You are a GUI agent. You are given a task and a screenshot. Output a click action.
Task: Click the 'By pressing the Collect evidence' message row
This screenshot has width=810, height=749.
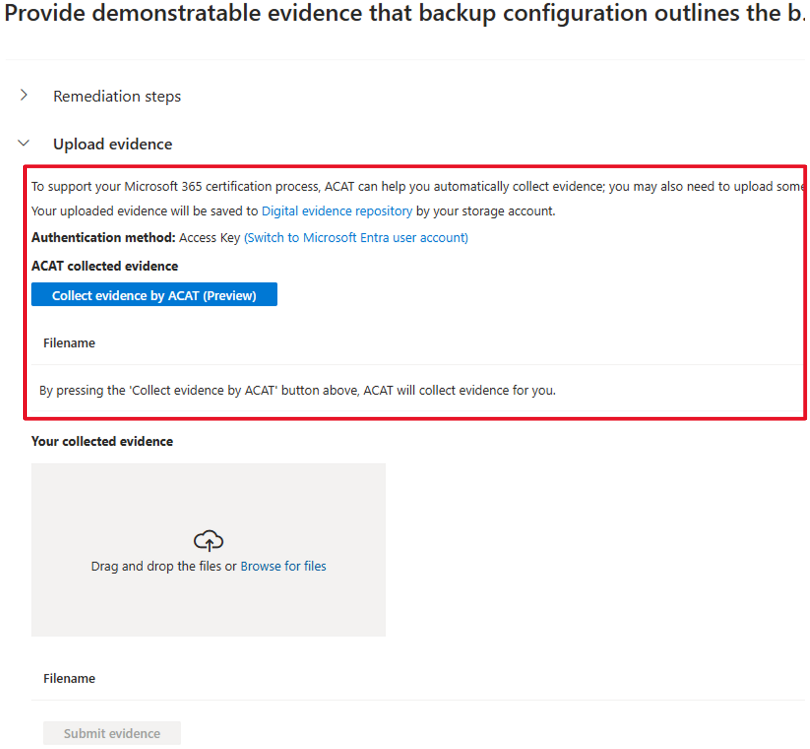(417, 391)
